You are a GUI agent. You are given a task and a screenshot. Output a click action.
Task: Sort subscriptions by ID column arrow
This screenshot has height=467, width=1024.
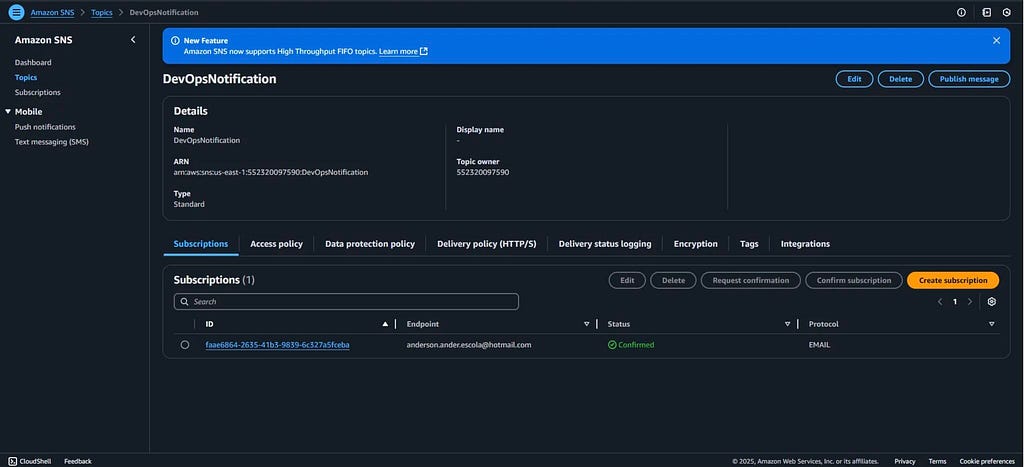(x=385, y=324)
